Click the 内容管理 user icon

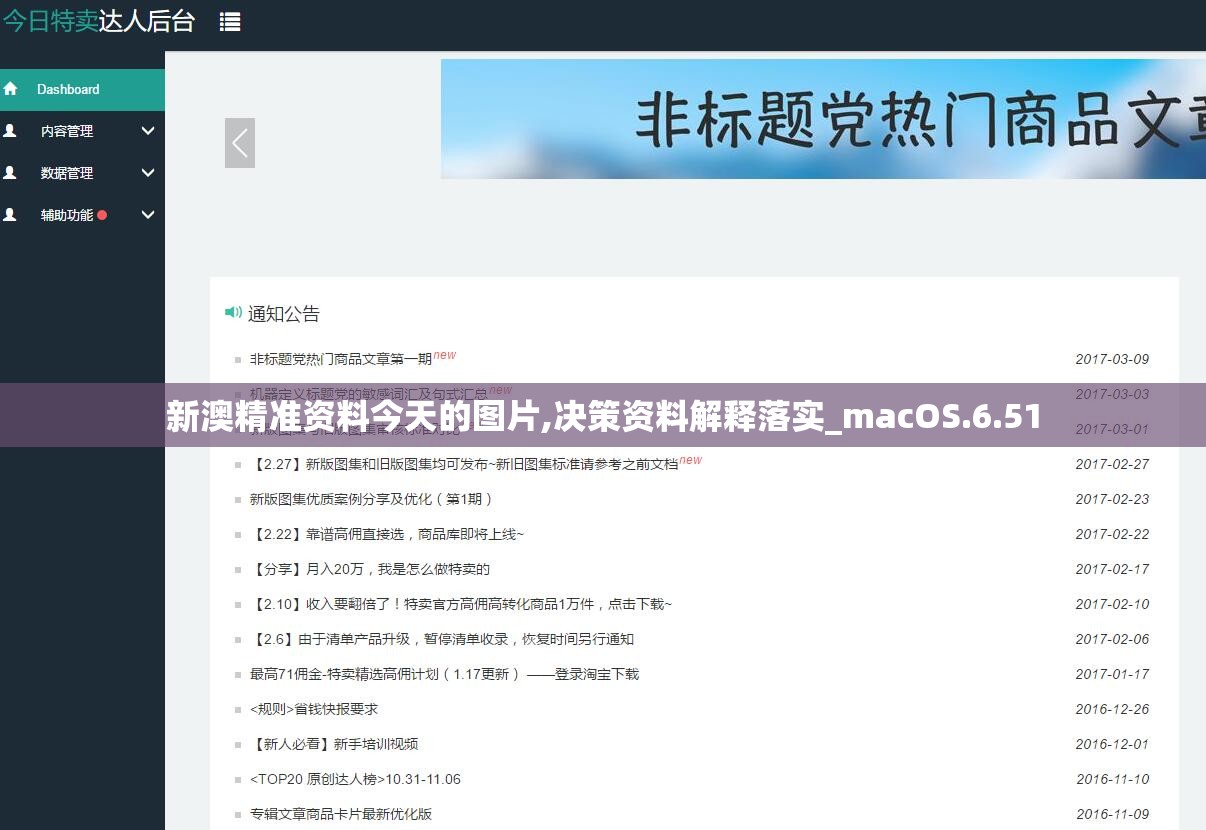pyautogui.click(x=10, y=131)
